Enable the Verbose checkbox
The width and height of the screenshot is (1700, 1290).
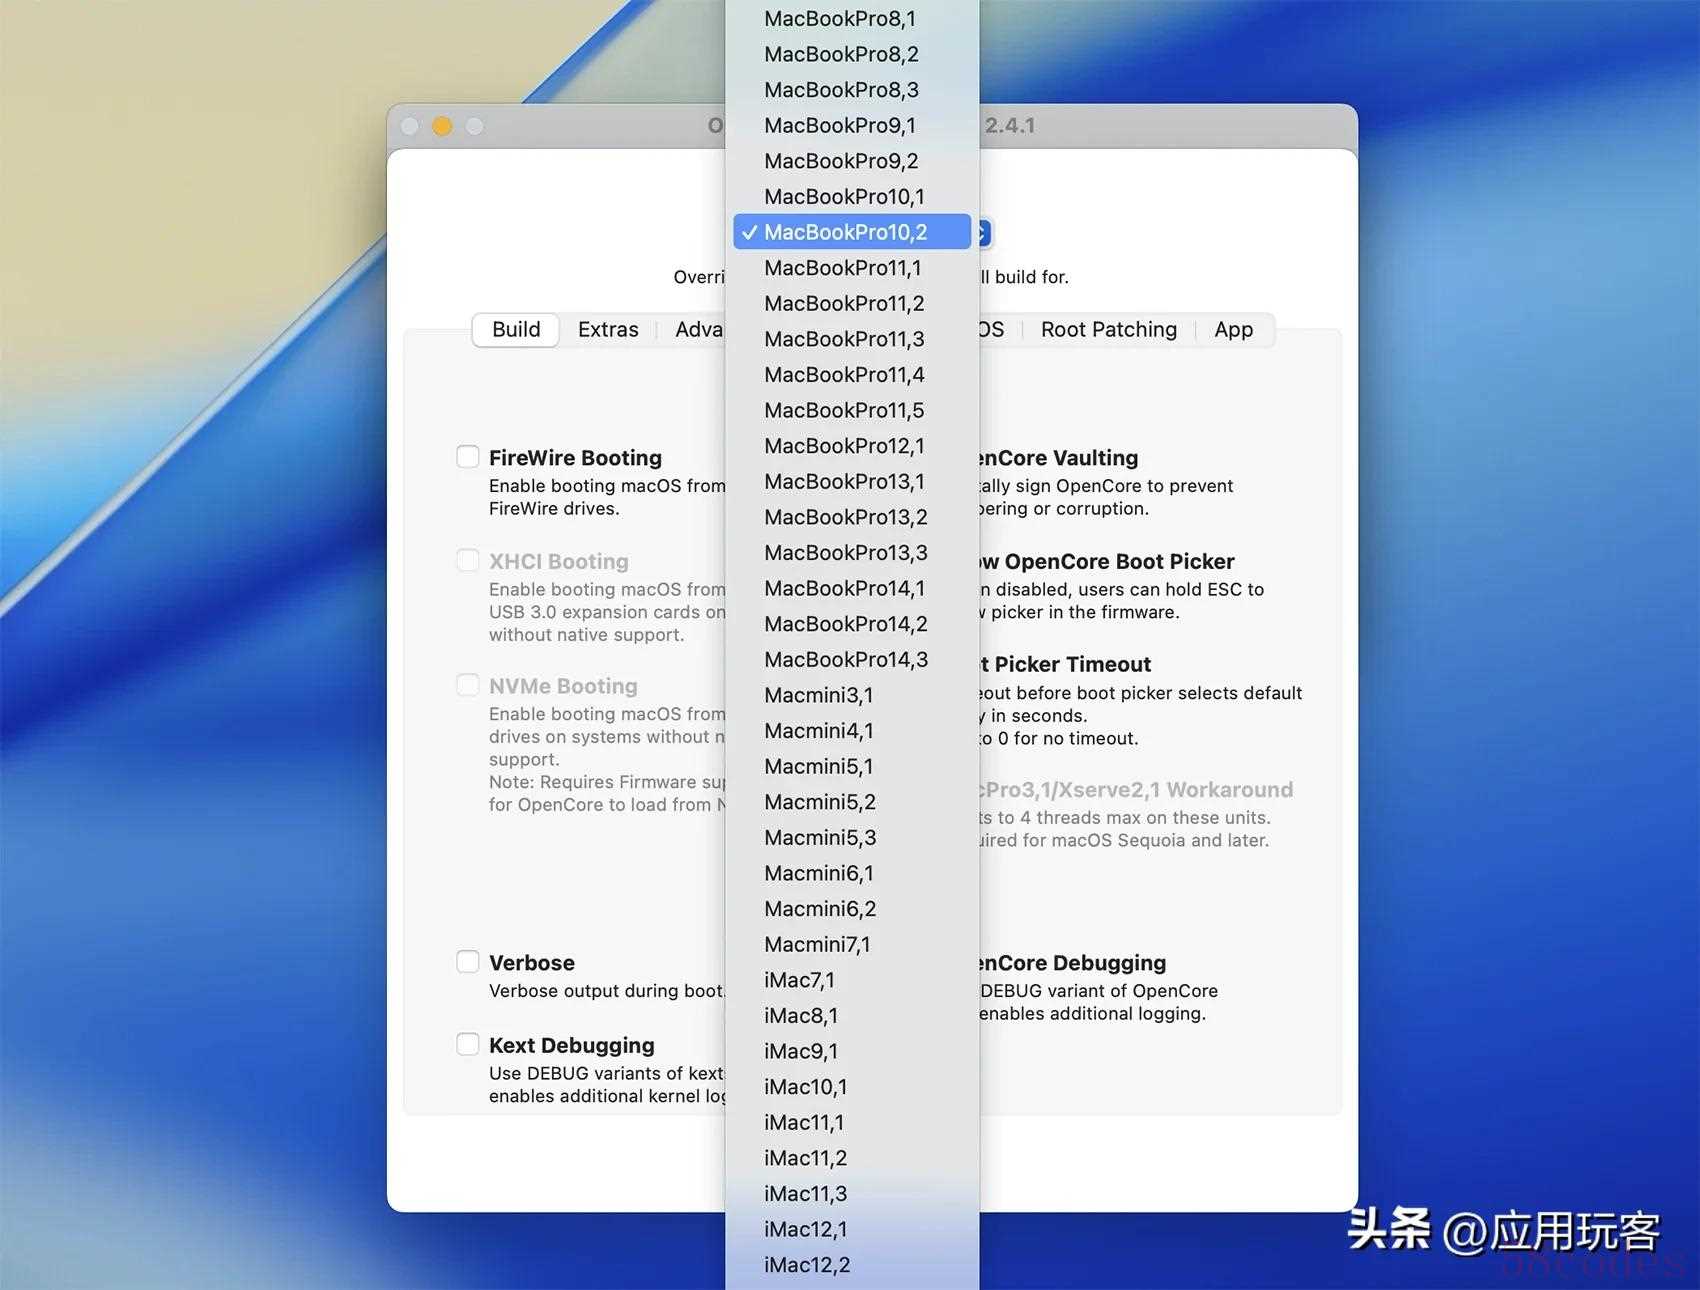coord(467,962)
